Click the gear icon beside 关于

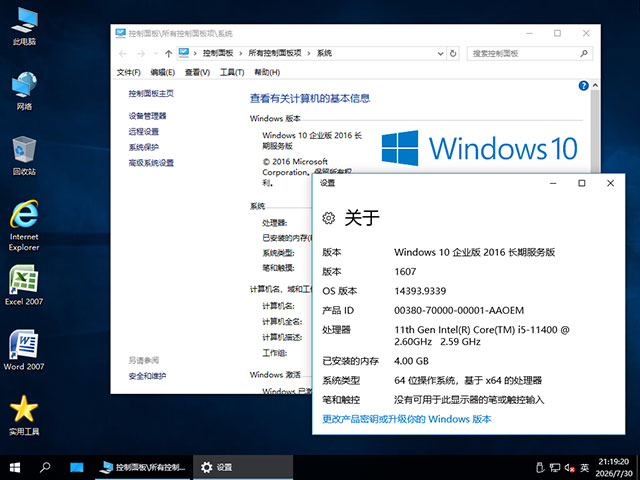329,218
